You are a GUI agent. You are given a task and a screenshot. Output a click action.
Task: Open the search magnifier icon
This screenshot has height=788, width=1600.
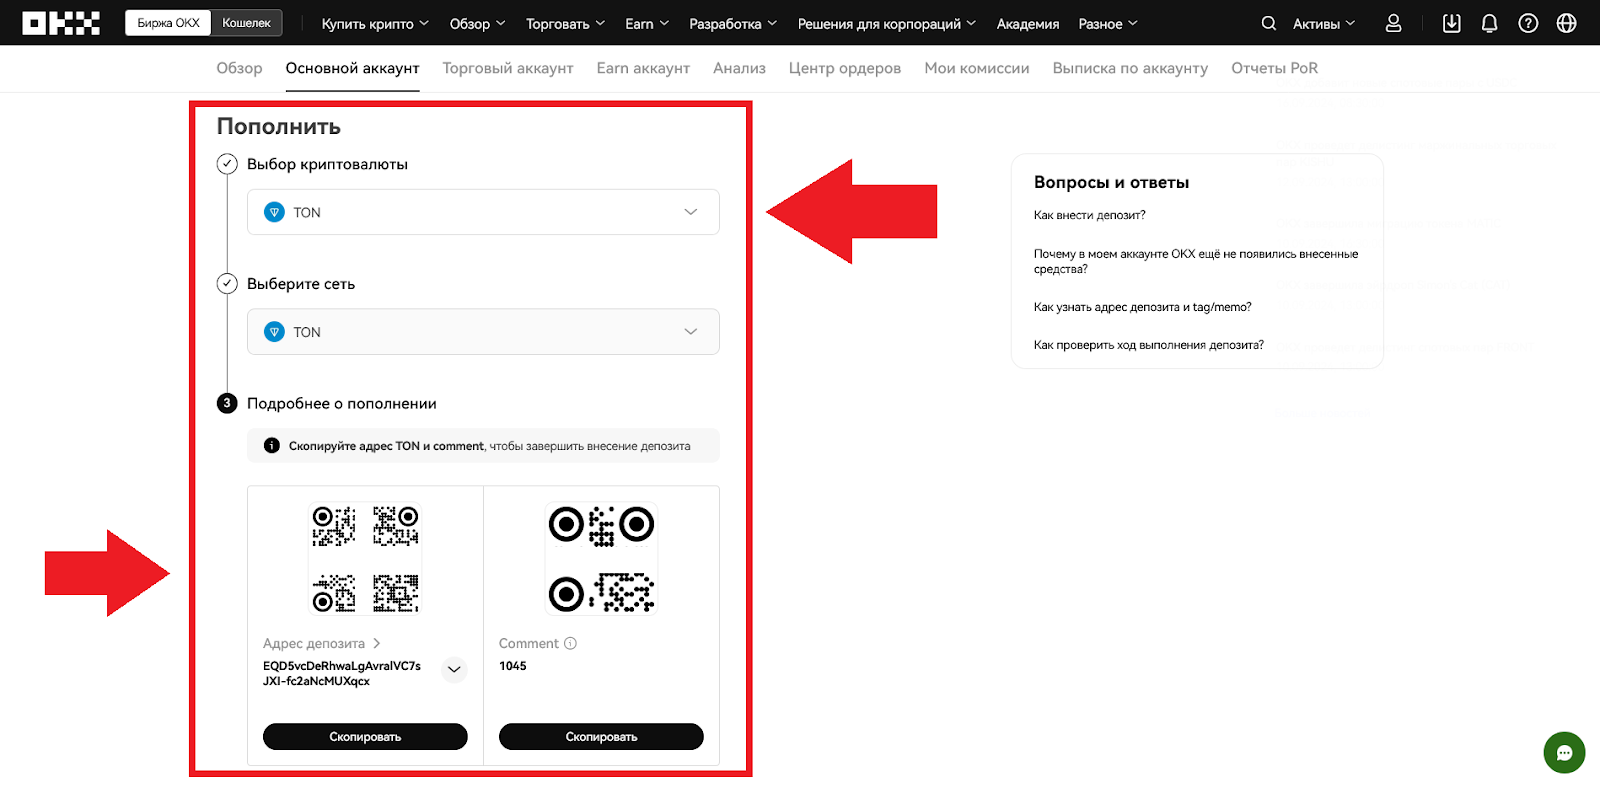pyautogui.click(x=1268, y=23)
